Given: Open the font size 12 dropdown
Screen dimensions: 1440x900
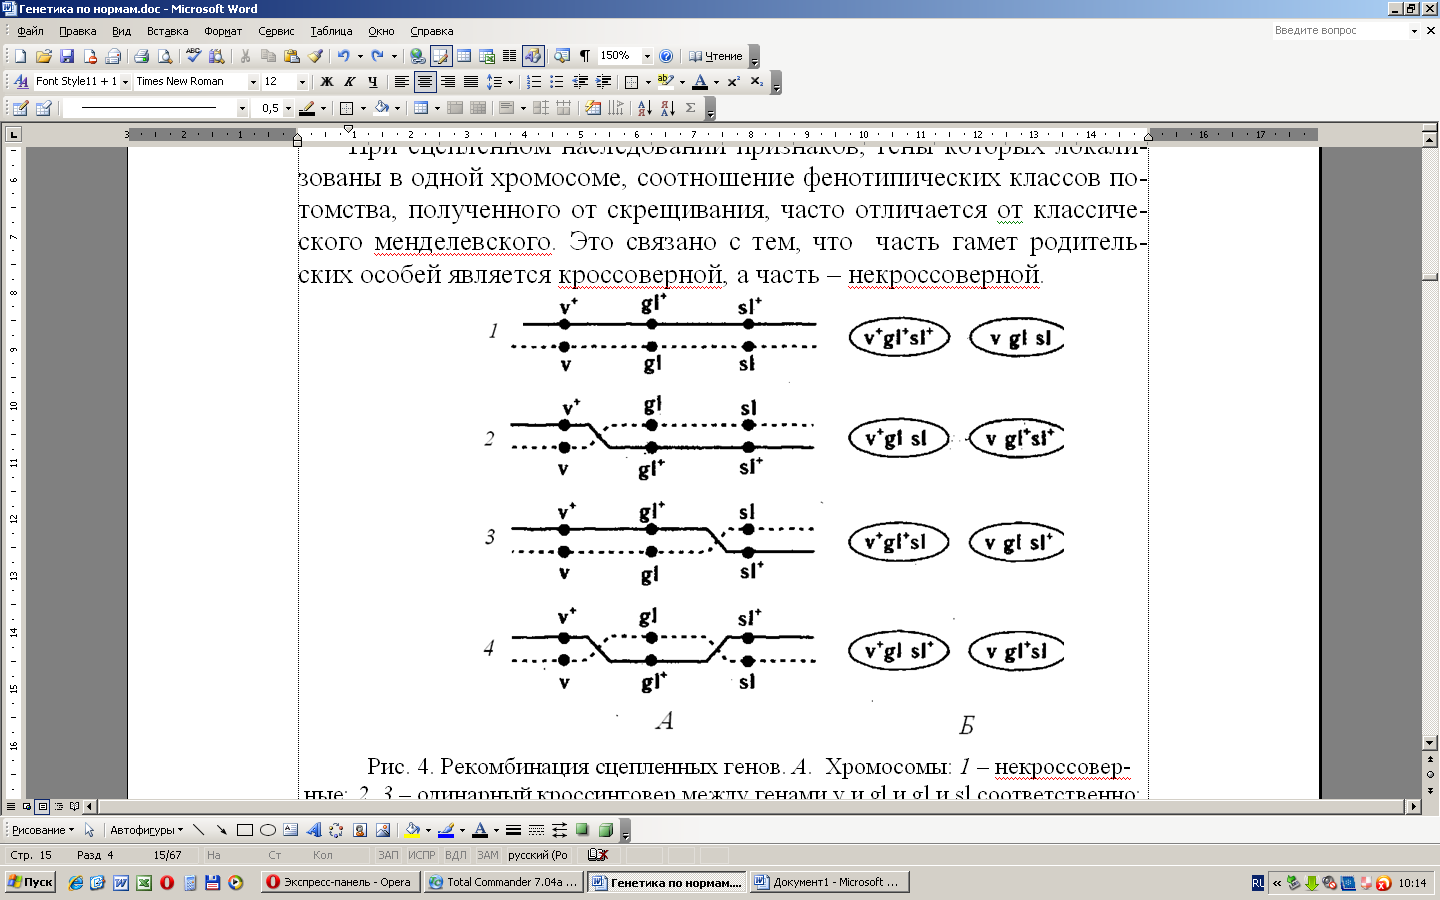Looking at the screenshot, I should point(302,82).
